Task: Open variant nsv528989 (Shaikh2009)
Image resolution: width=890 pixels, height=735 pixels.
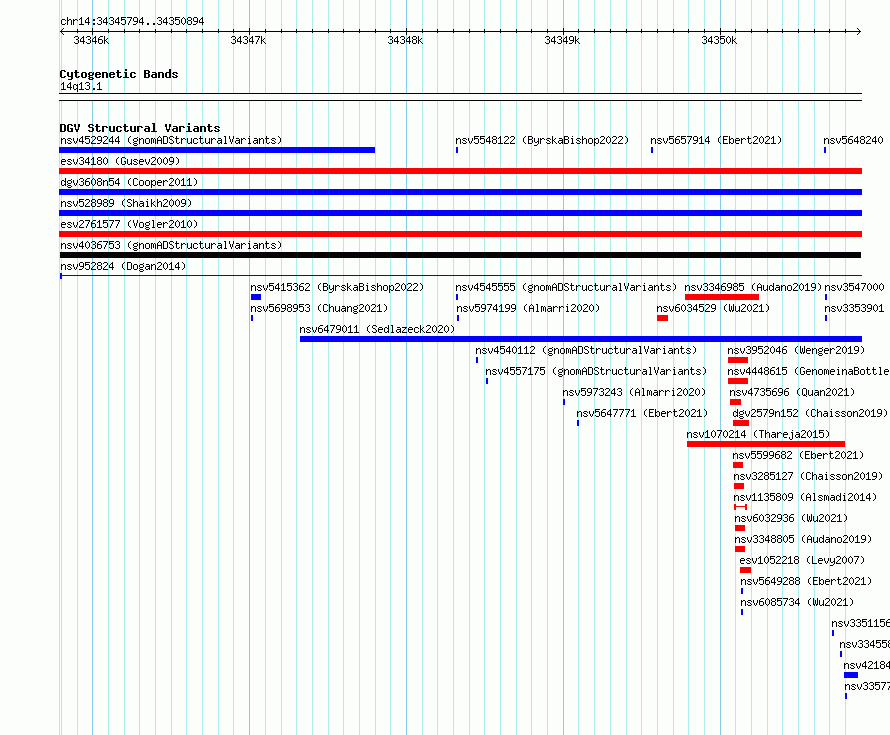Action: [126, 203]
